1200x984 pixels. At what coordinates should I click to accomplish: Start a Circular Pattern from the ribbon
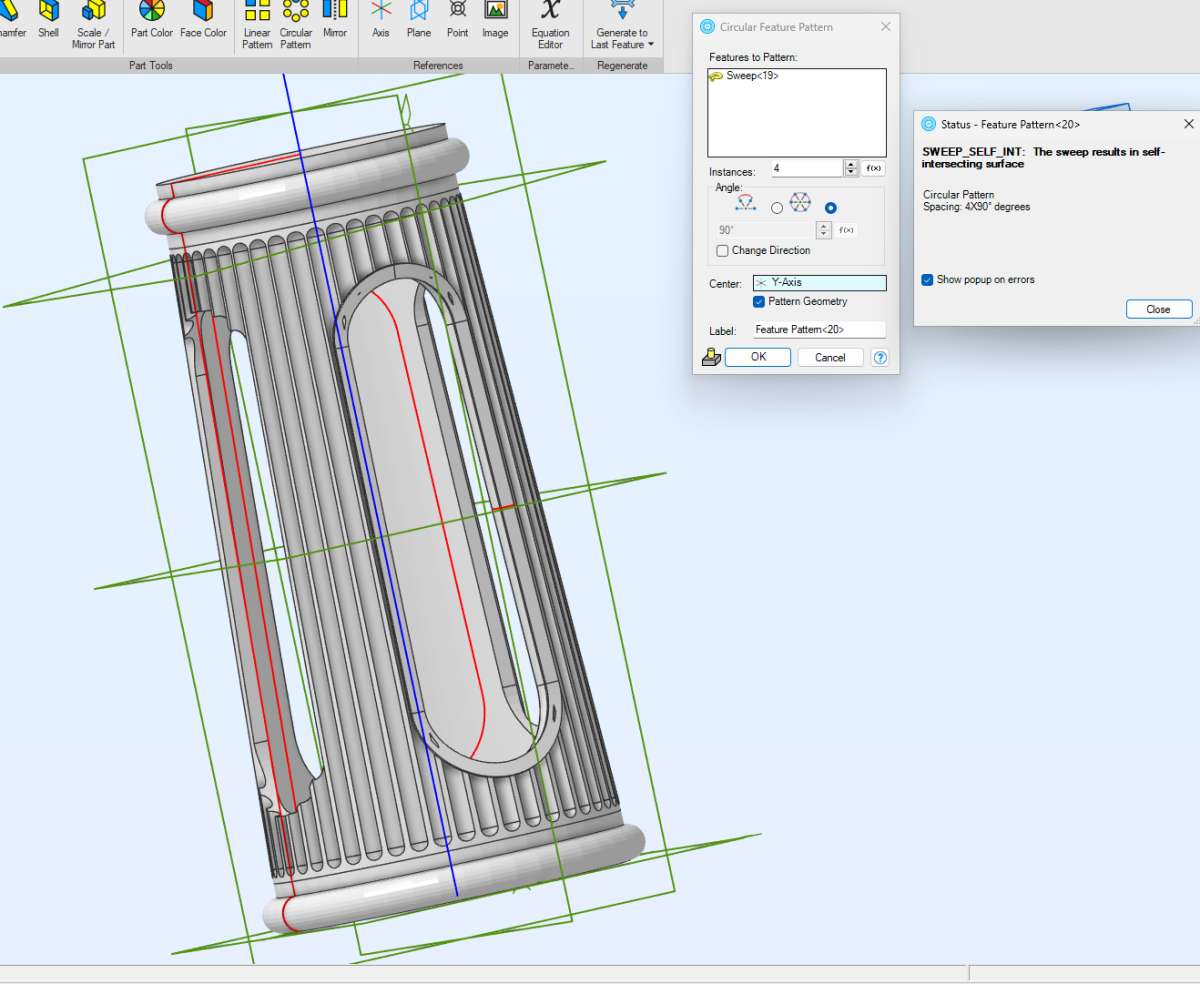[295, 26]
